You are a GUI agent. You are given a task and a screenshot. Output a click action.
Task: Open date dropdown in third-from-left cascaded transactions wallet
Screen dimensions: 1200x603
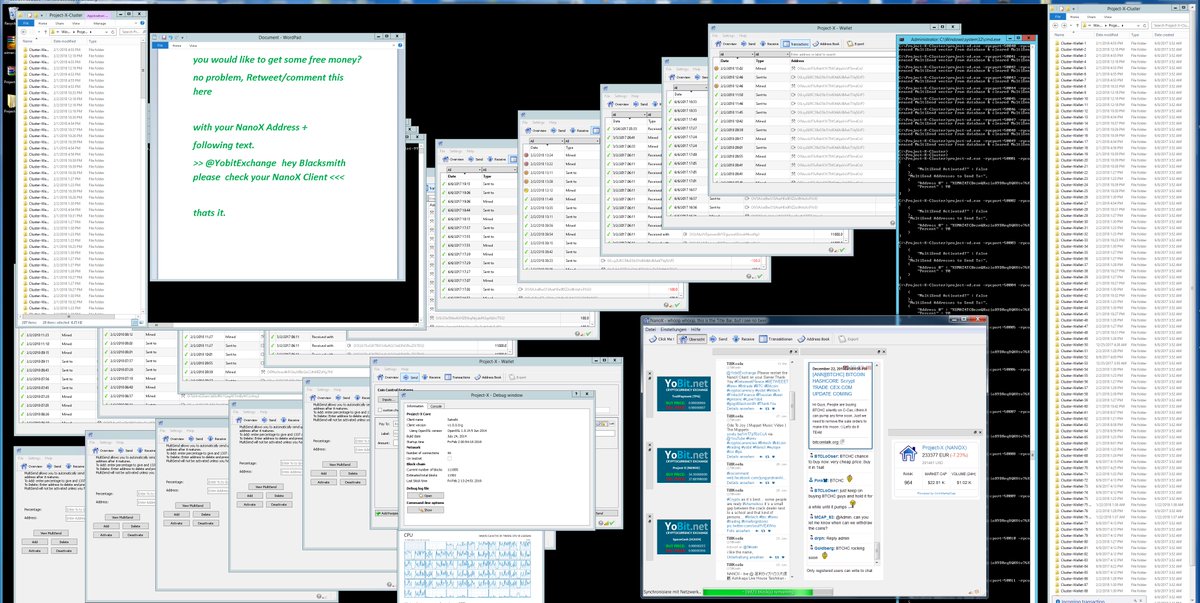pos(628,114)
